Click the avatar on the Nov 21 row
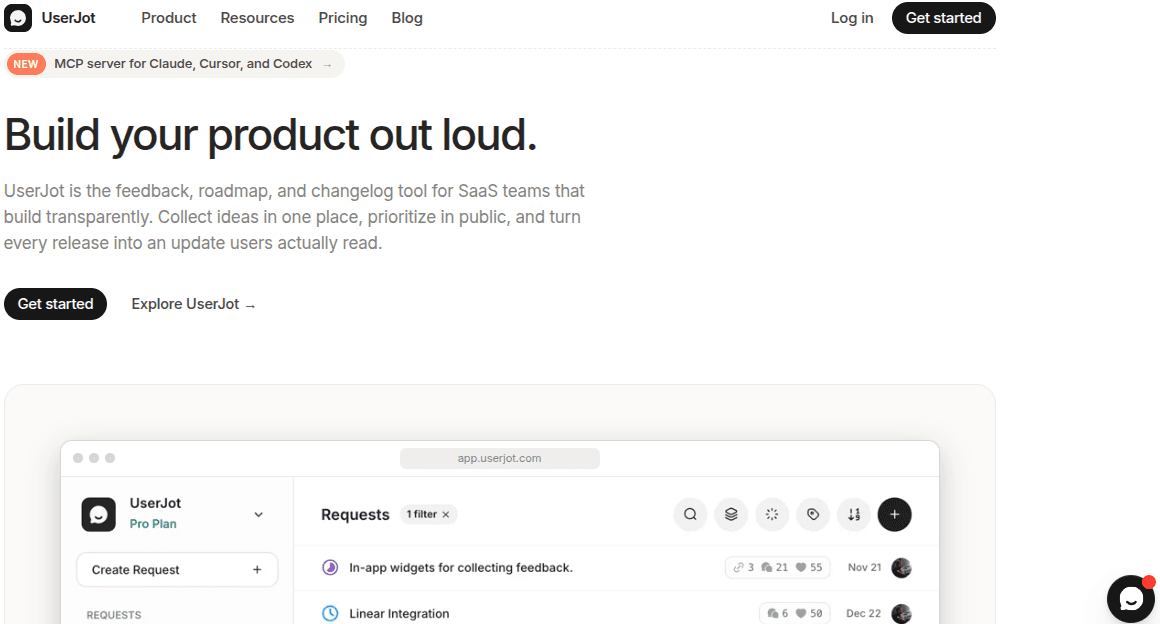Image resolution: width=1160 pixels, height=624 pixels. [901, 568]
